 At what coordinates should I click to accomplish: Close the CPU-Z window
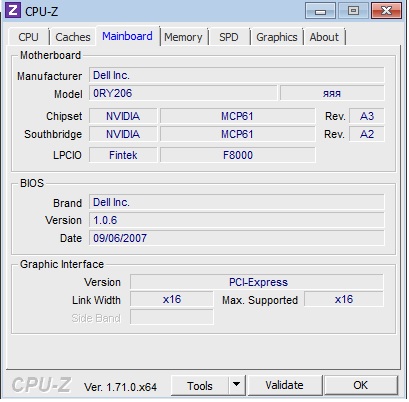tap(386, 11)
